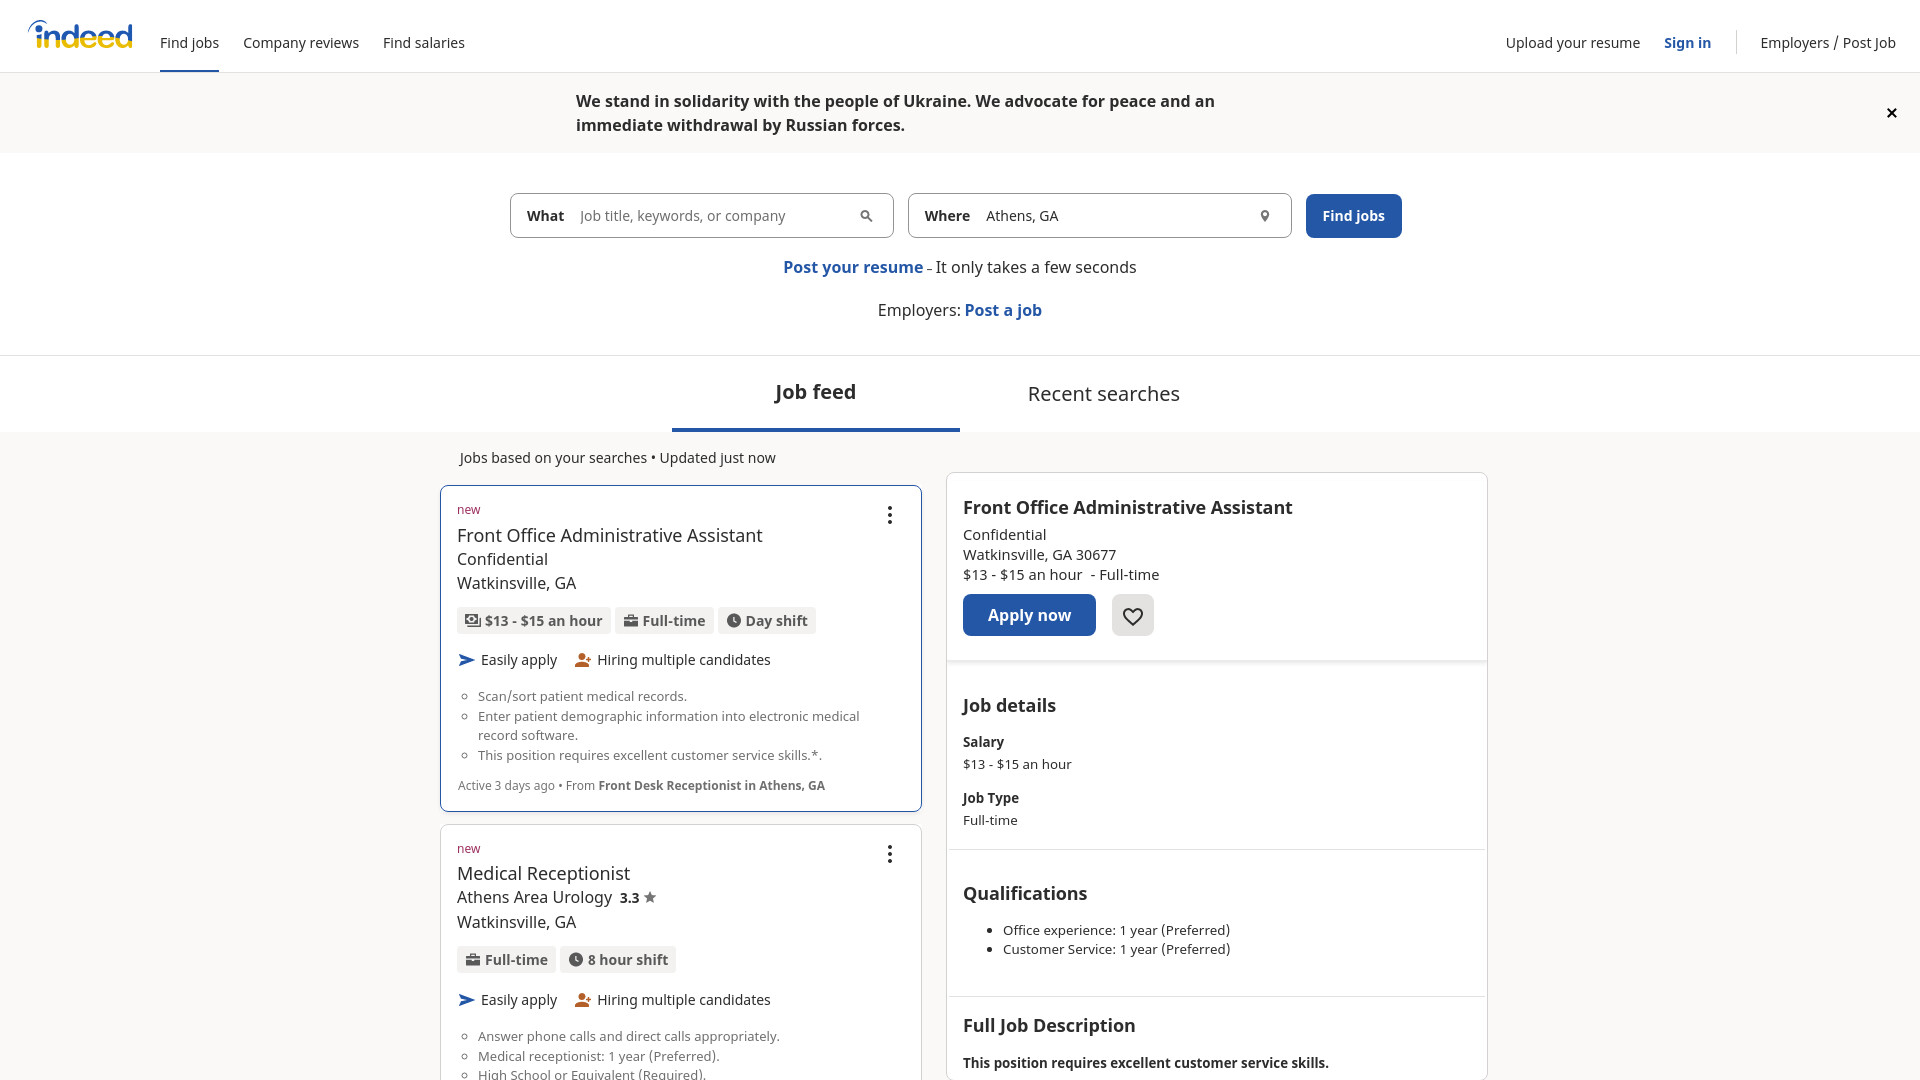Viewport: 1920px width, 1080px height.
Task: Save job with the heart icon
Action: click(x=1133, y=615)
